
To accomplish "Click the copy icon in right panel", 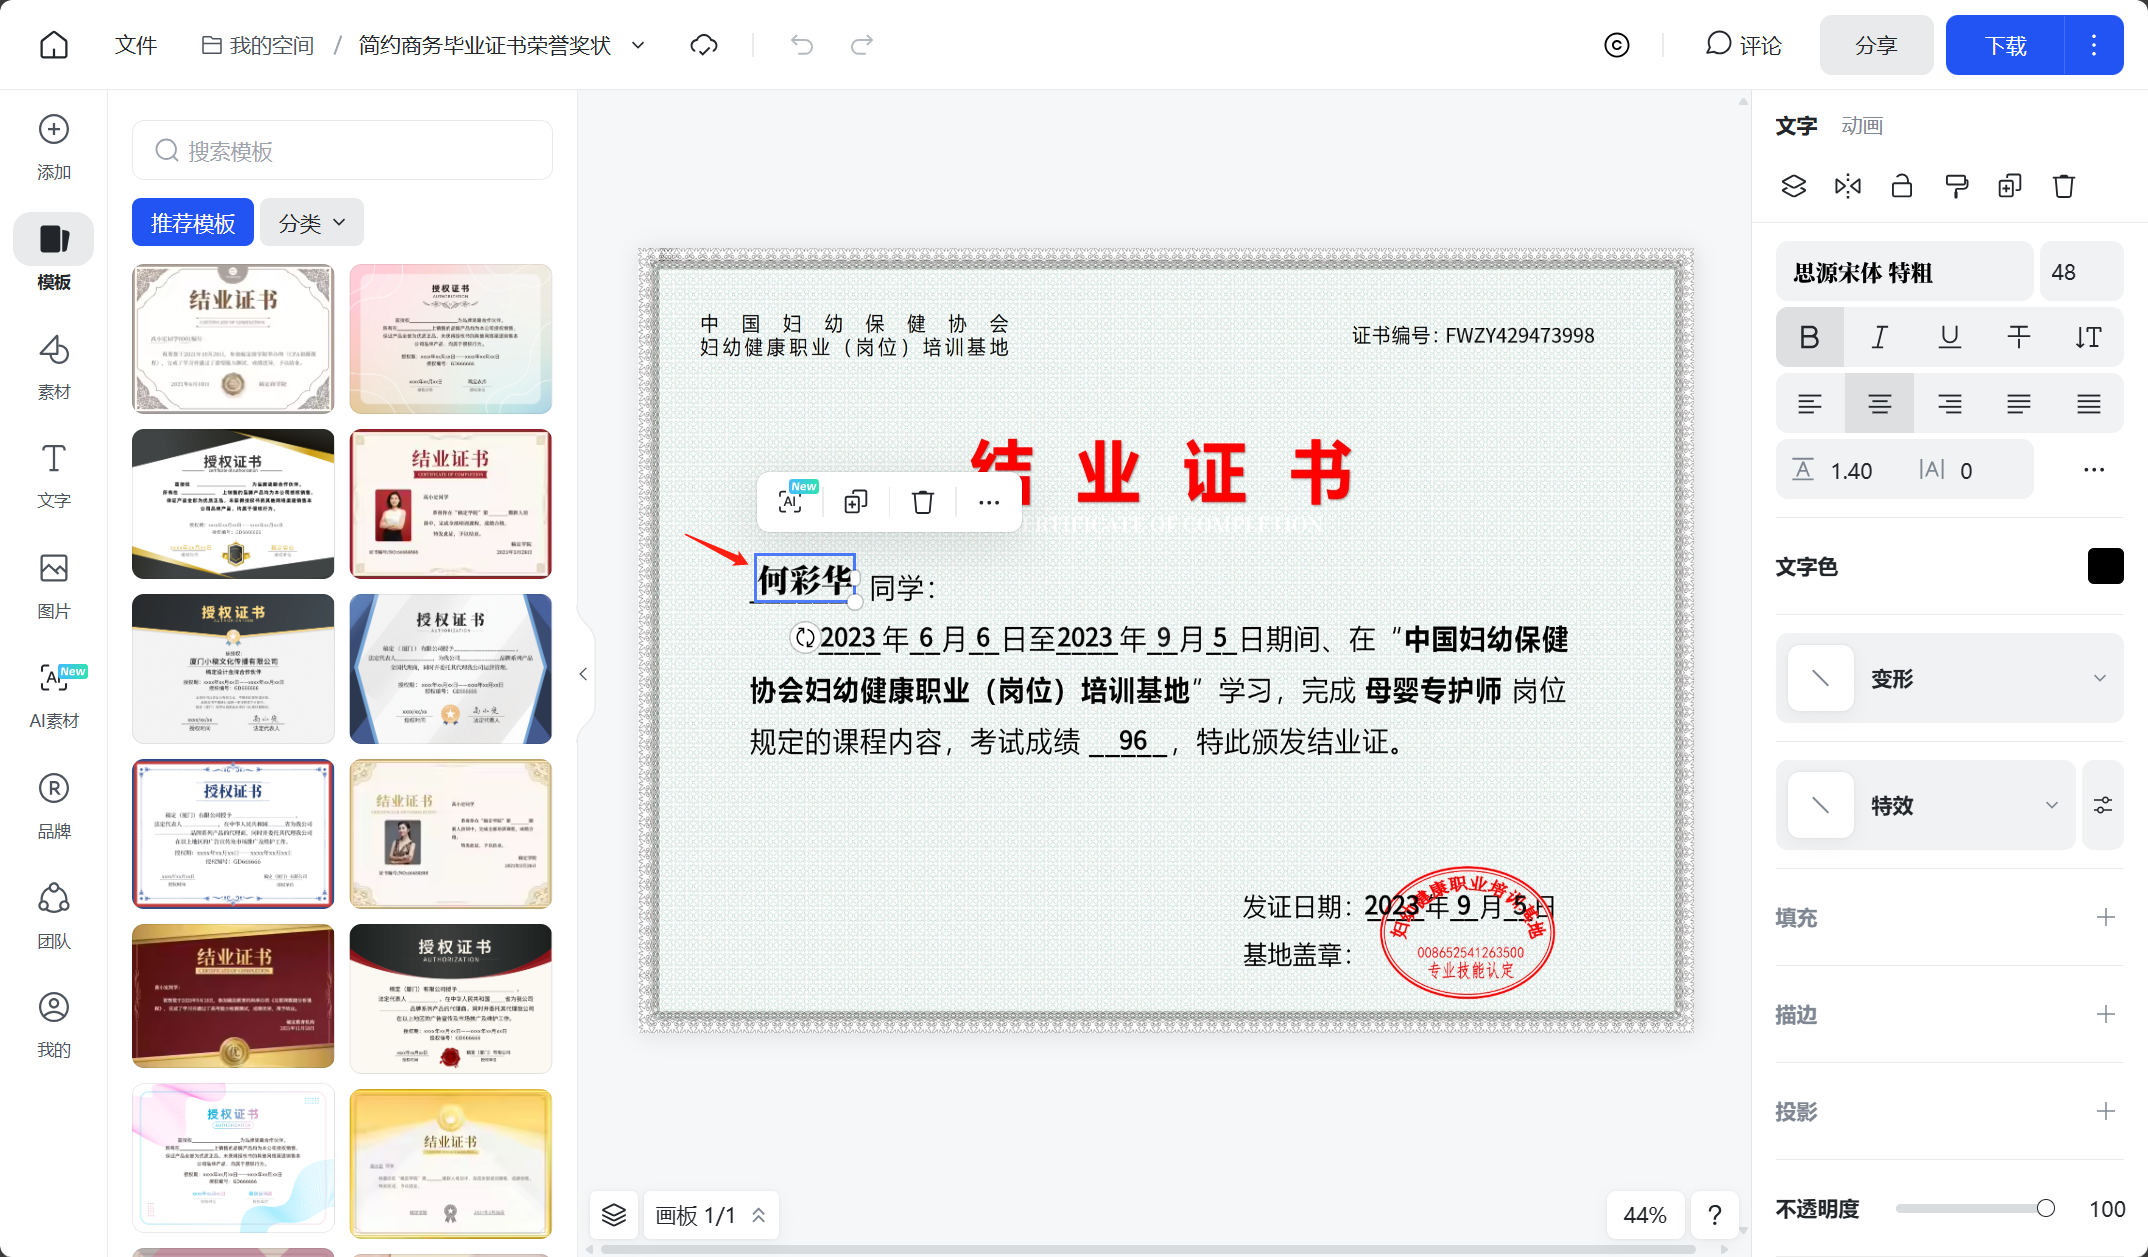I will coord(2010,186).
